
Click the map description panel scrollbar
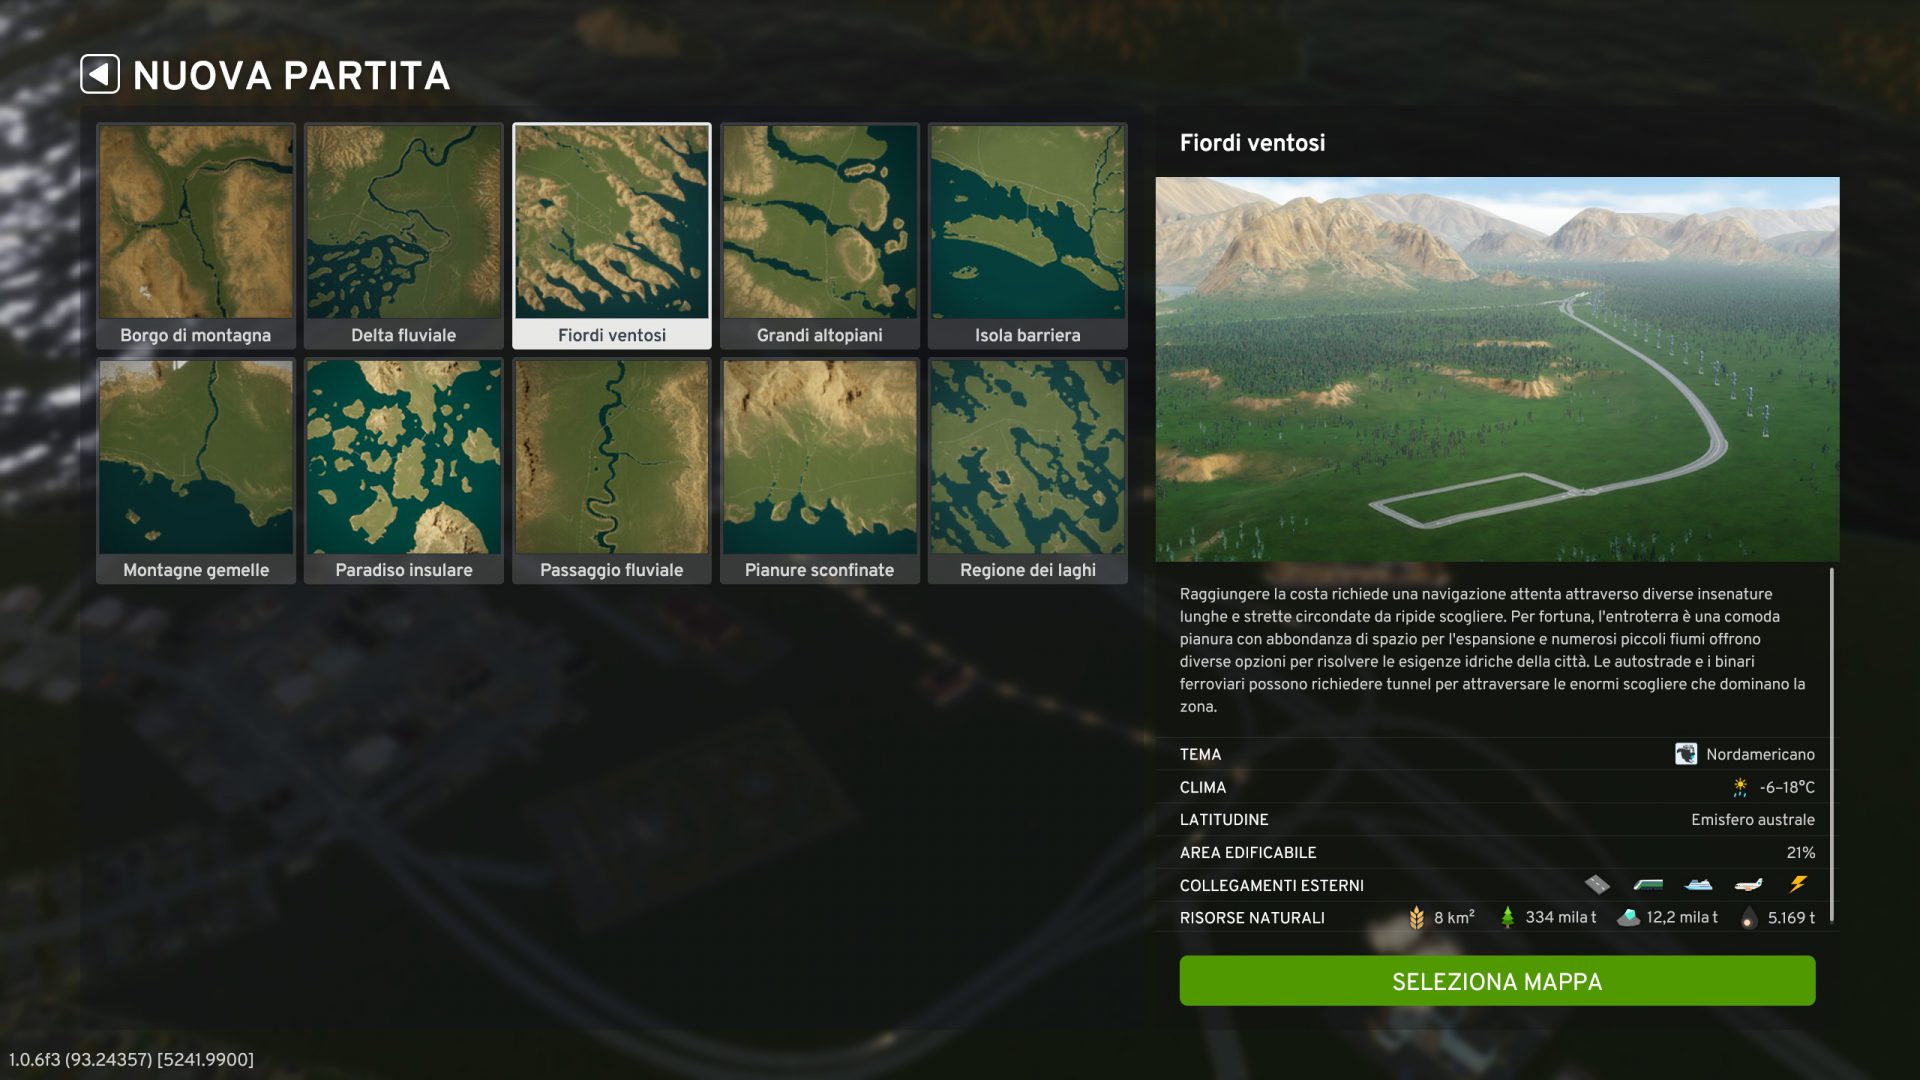click(x=1832, y=745)
